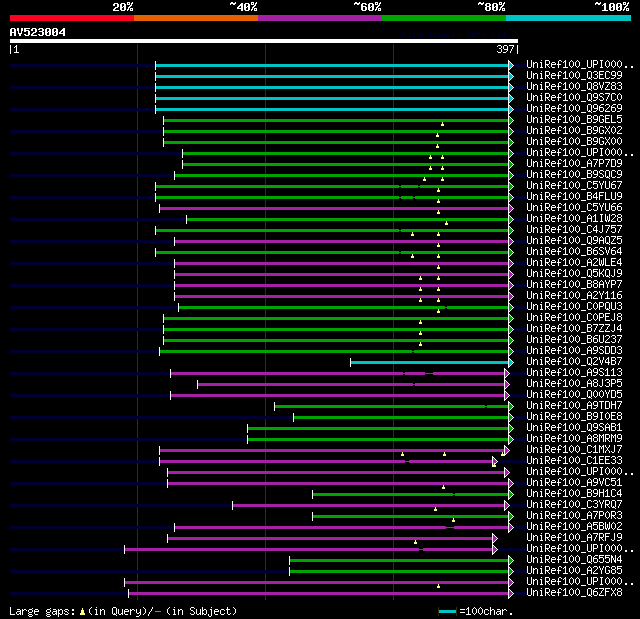Click the orange ~40% identity color segment
This screenshot has height=619, width=640.
(196, 18)
